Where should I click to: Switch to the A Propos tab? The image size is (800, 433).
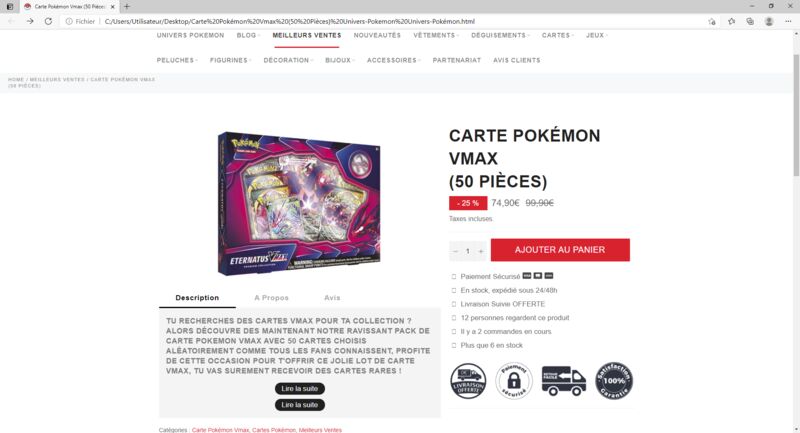tap(271, 298)
